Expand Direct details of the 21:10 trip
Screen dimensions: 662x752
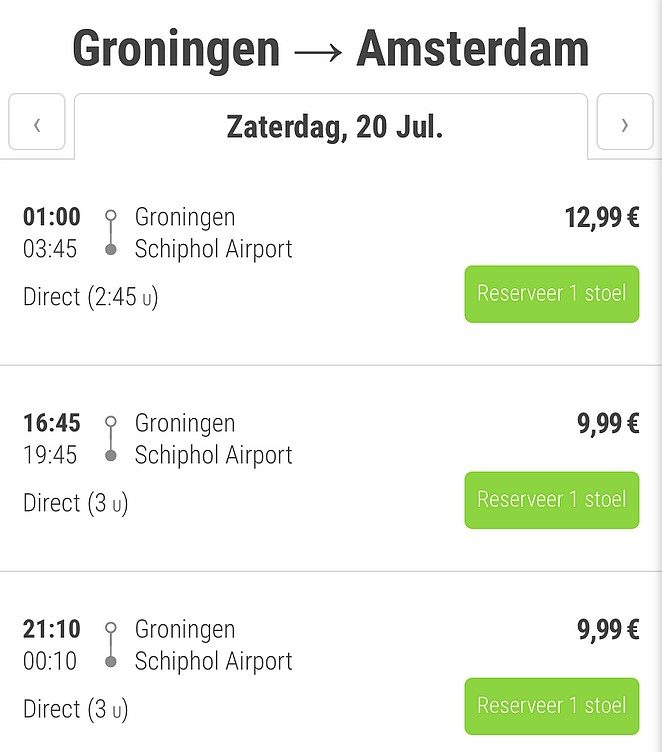point(76,709)
